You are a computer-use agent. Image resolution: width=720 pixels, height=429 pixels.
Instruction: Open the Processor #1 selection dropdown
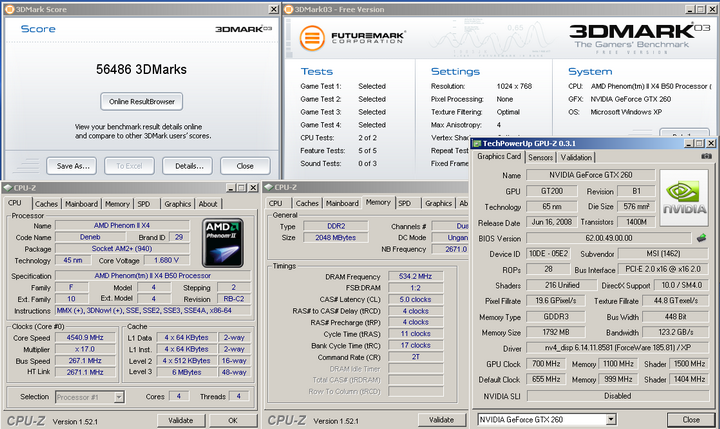click(119, 397)
